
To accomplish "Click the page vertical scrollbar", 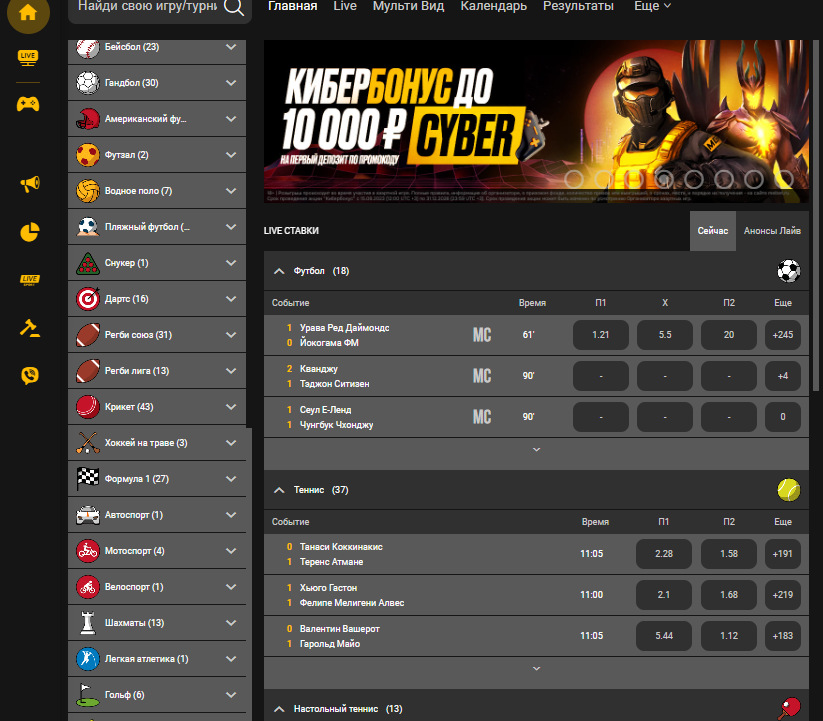I will (816, 215).
